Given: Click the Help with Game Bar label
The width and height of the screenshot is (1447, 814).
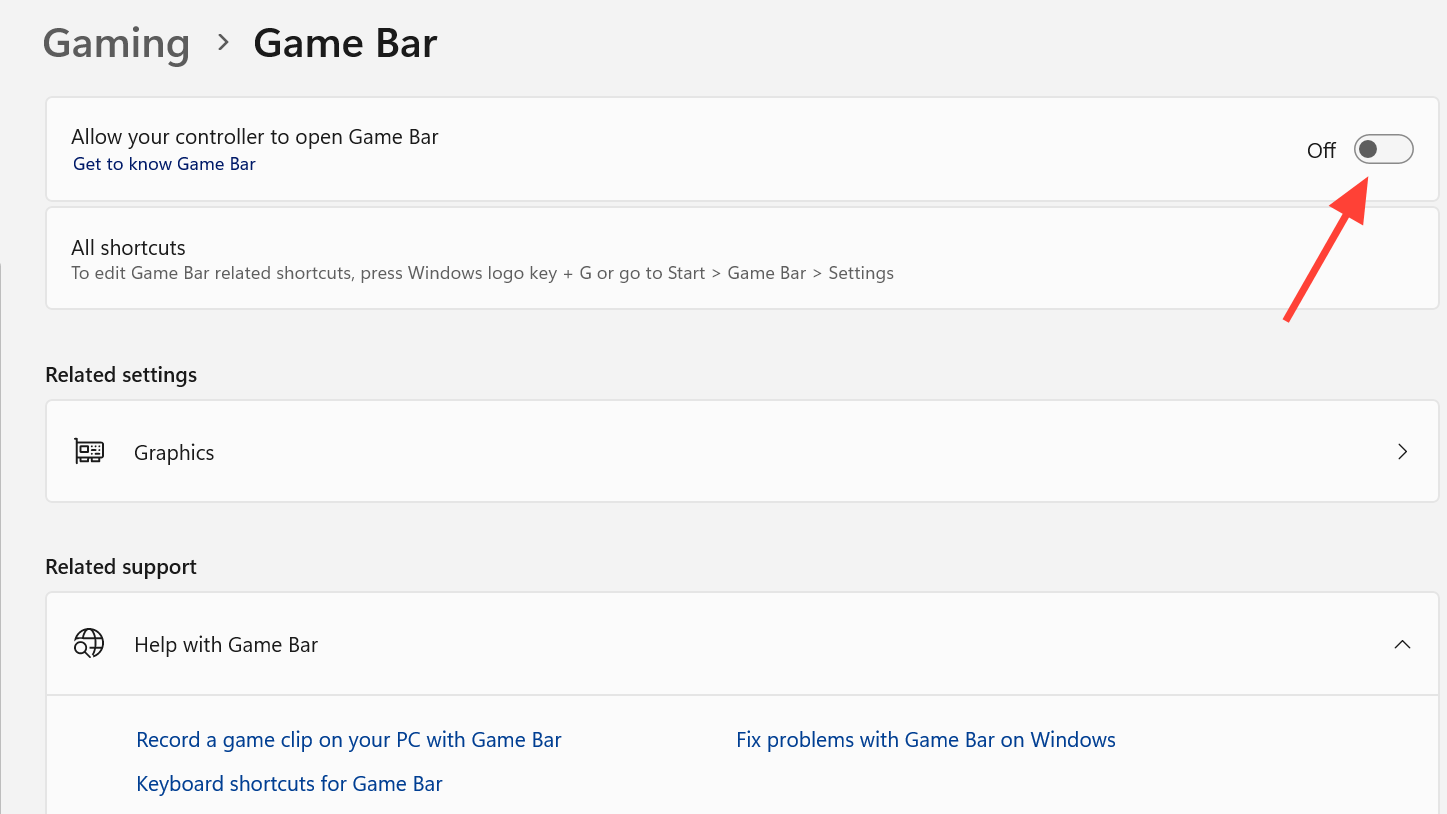Looking at the screenshot, I should point(226,645).
